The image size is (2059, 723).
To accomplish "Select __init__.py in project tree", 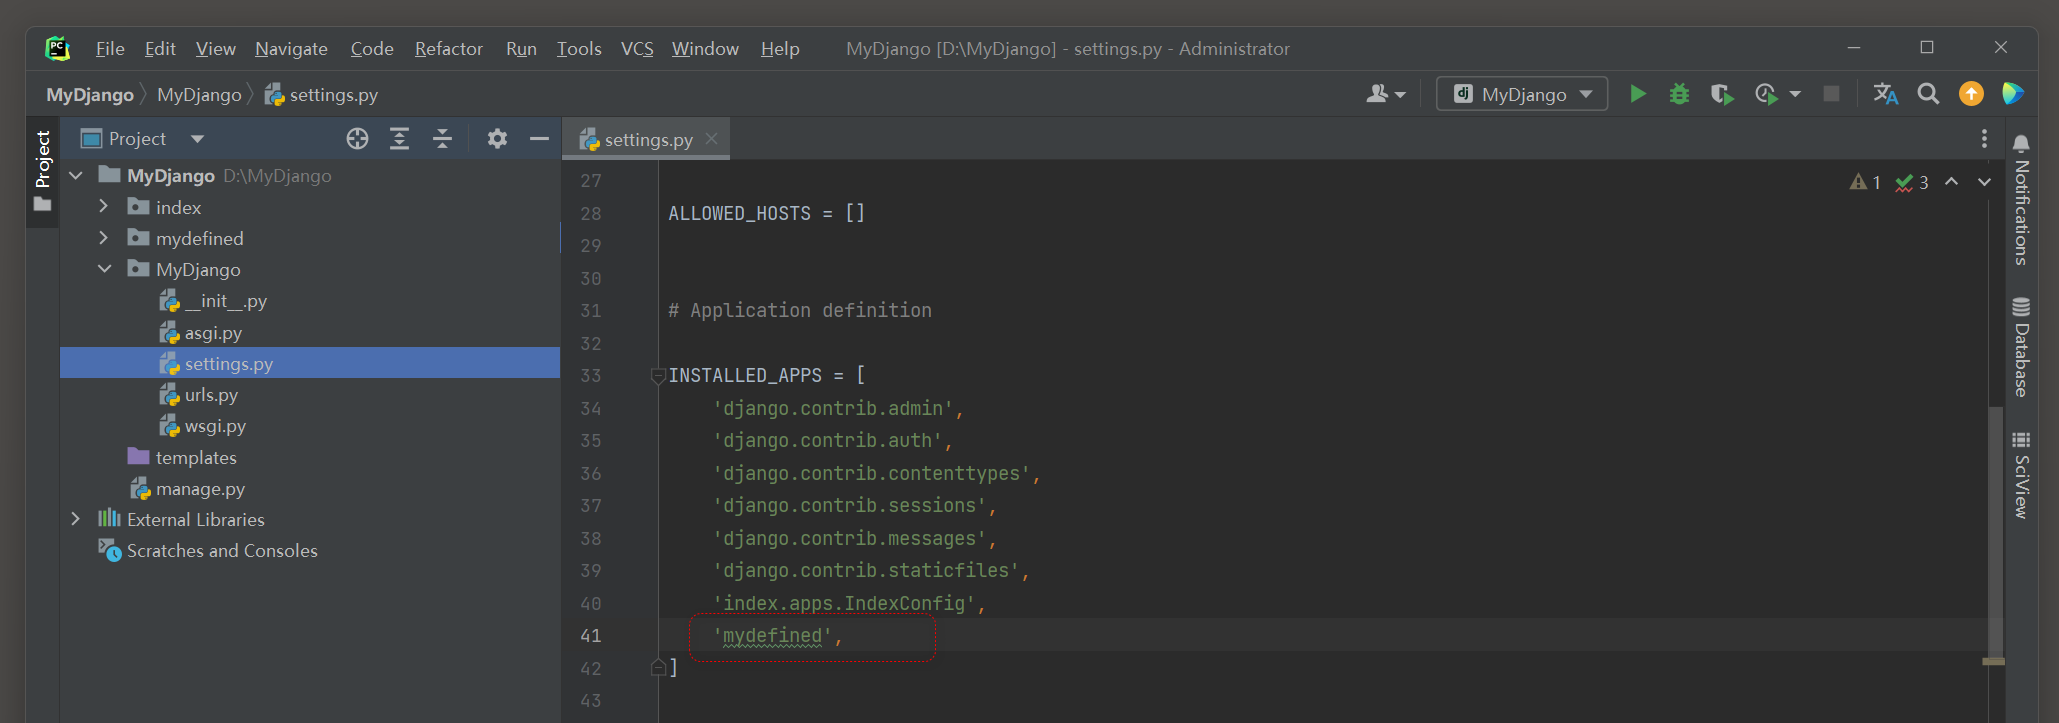I will [214, 301].
